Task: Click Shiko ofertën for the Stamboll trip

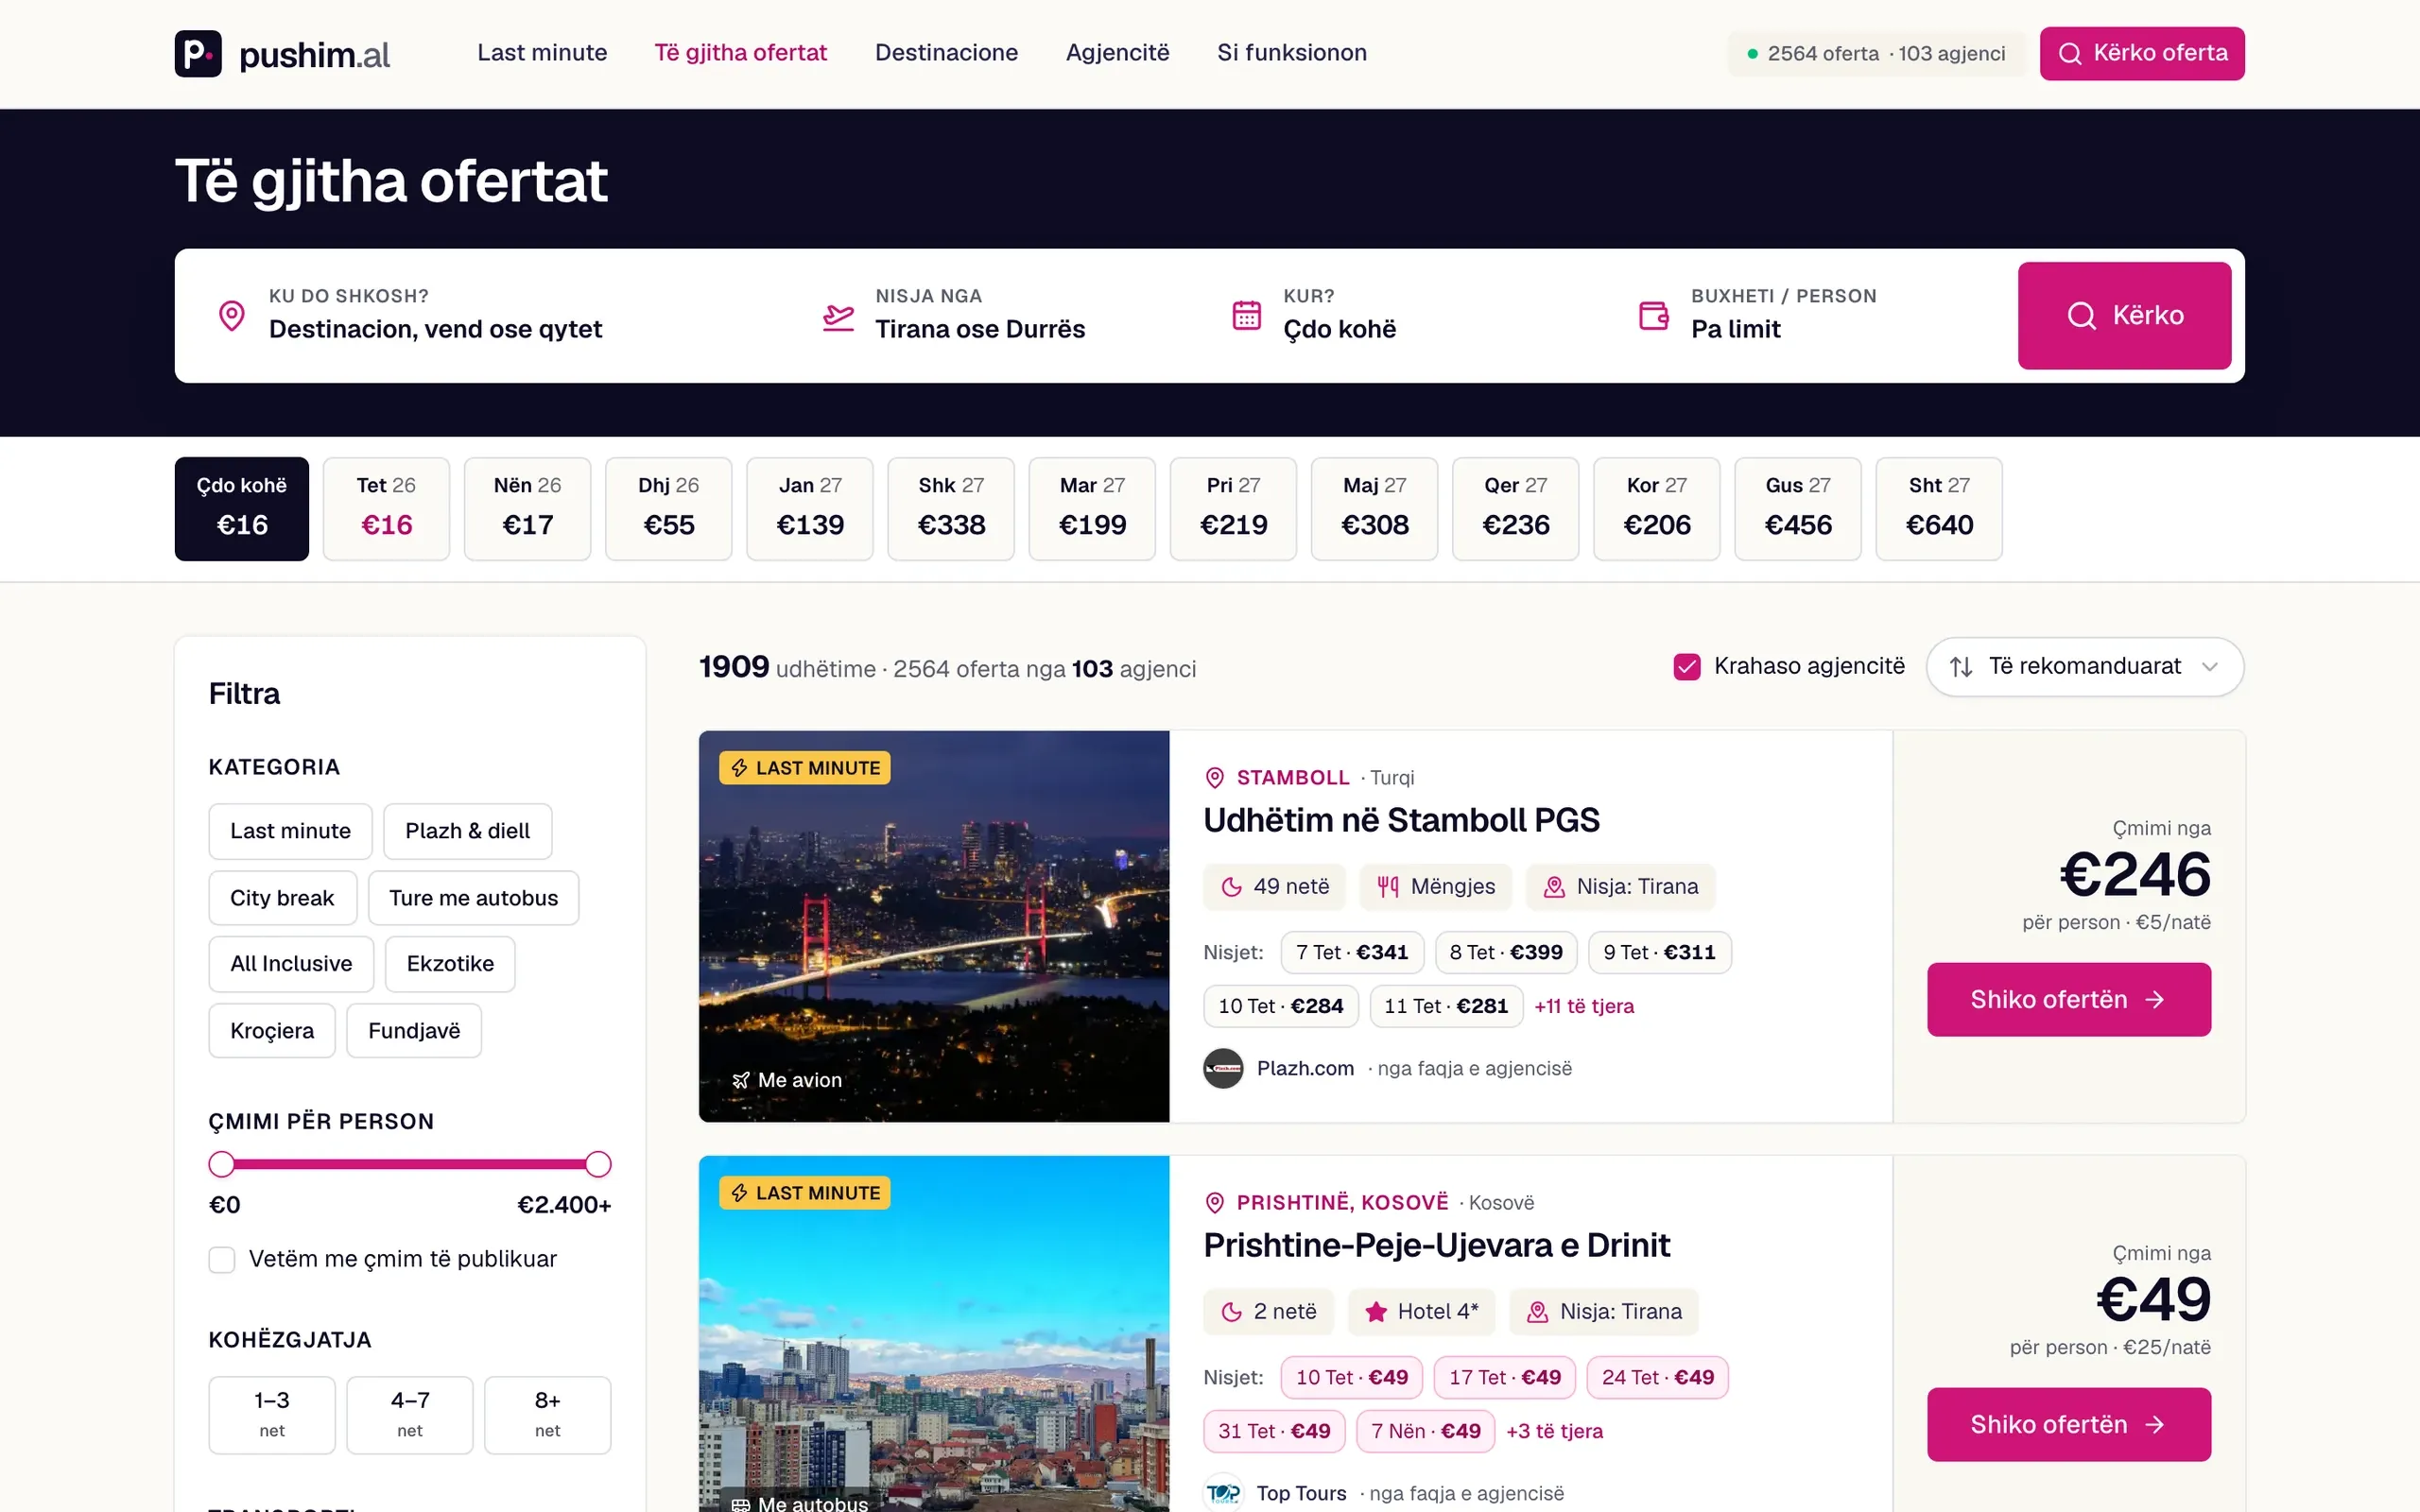Action: [2069, 1000]
